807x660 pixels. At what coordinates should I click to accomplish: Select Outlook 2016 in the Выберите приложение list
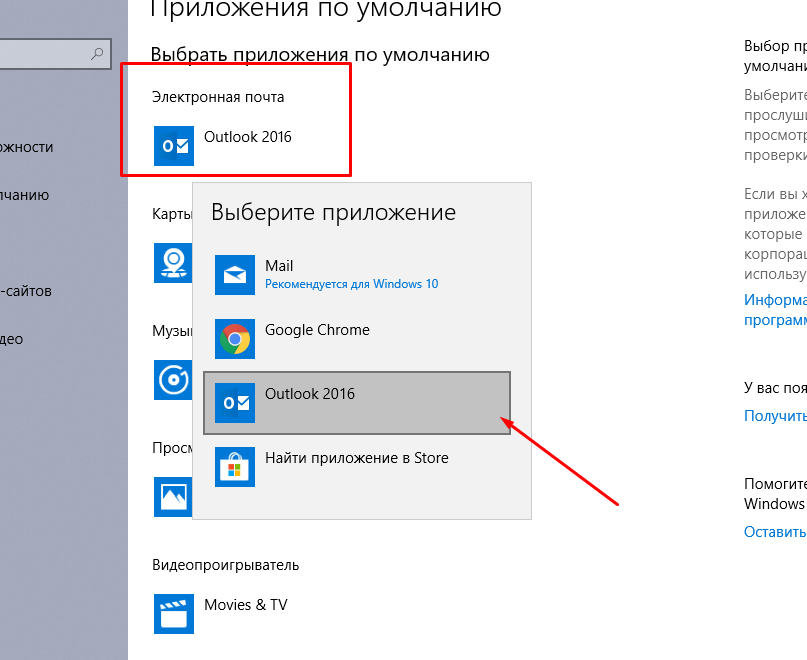coord(357,403)
